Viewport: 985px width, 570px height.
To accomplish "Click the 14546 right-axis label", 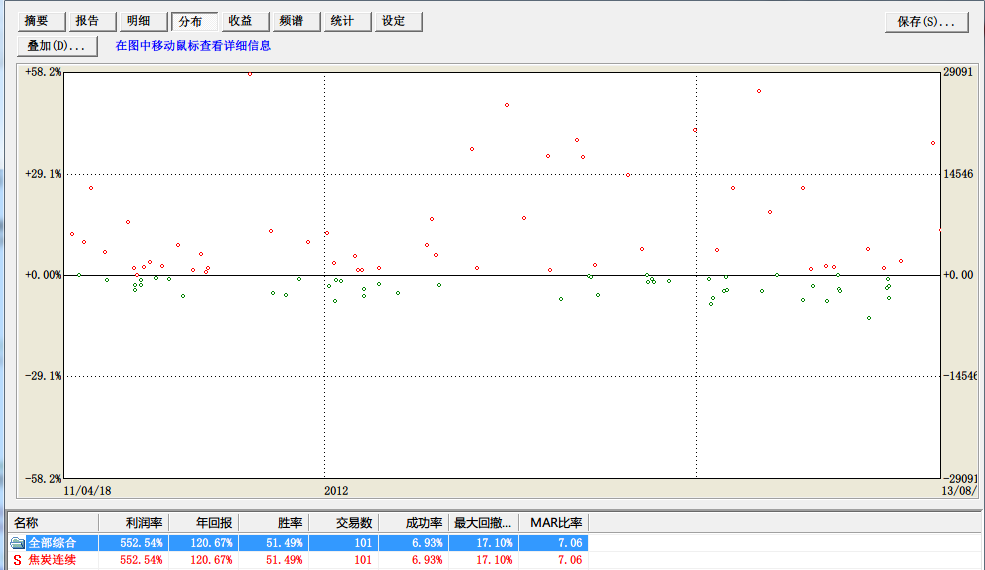I will (958, 174).
